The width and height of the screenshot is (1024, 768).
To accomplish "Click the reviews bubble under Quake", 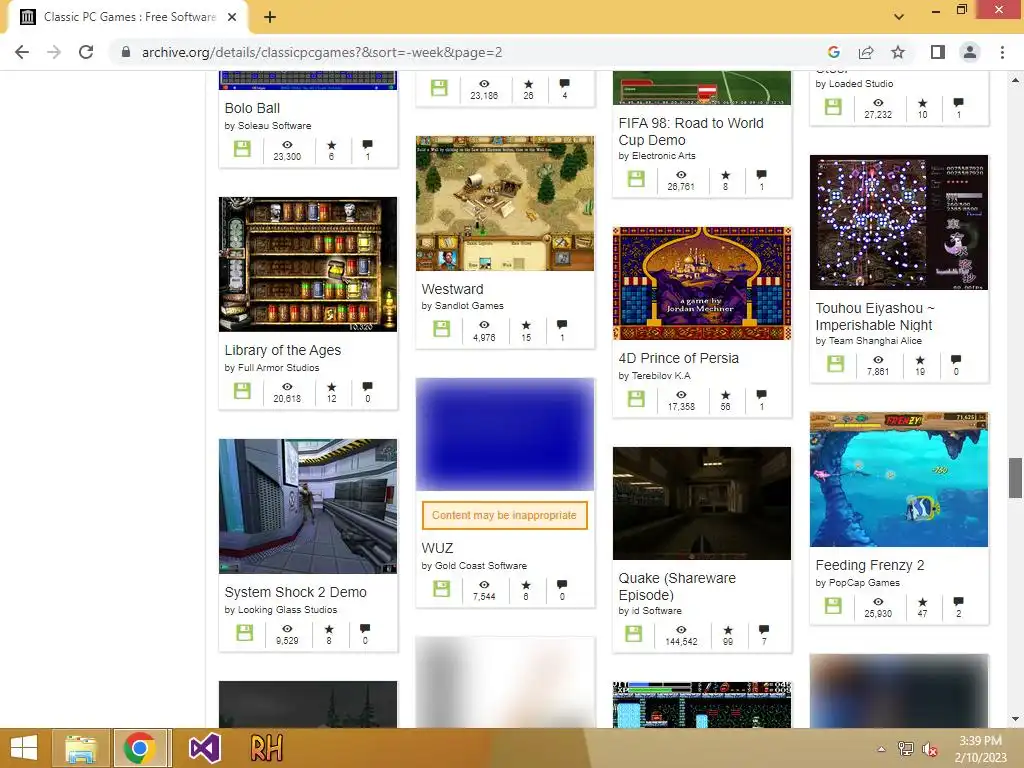I will tap(764, 630).
